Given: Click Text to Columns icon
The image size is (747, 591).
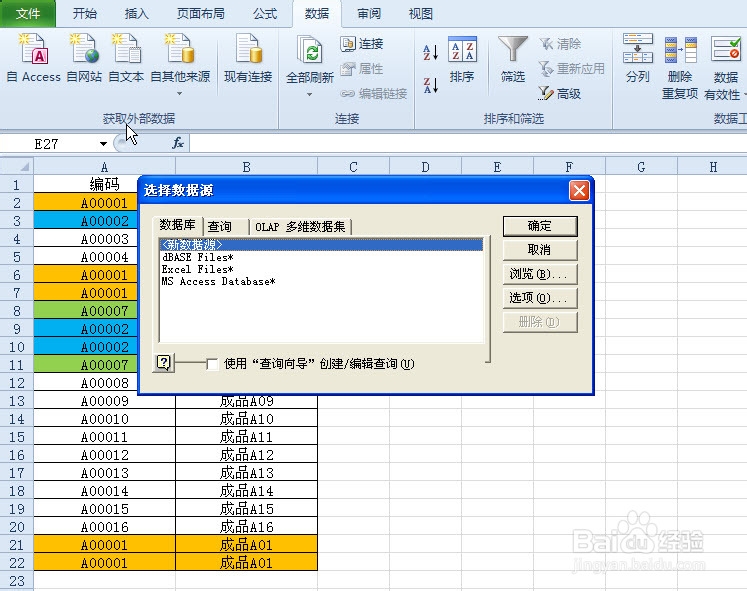Looking at the screenshot, I should pyautogui.click(x=637, y=59).
